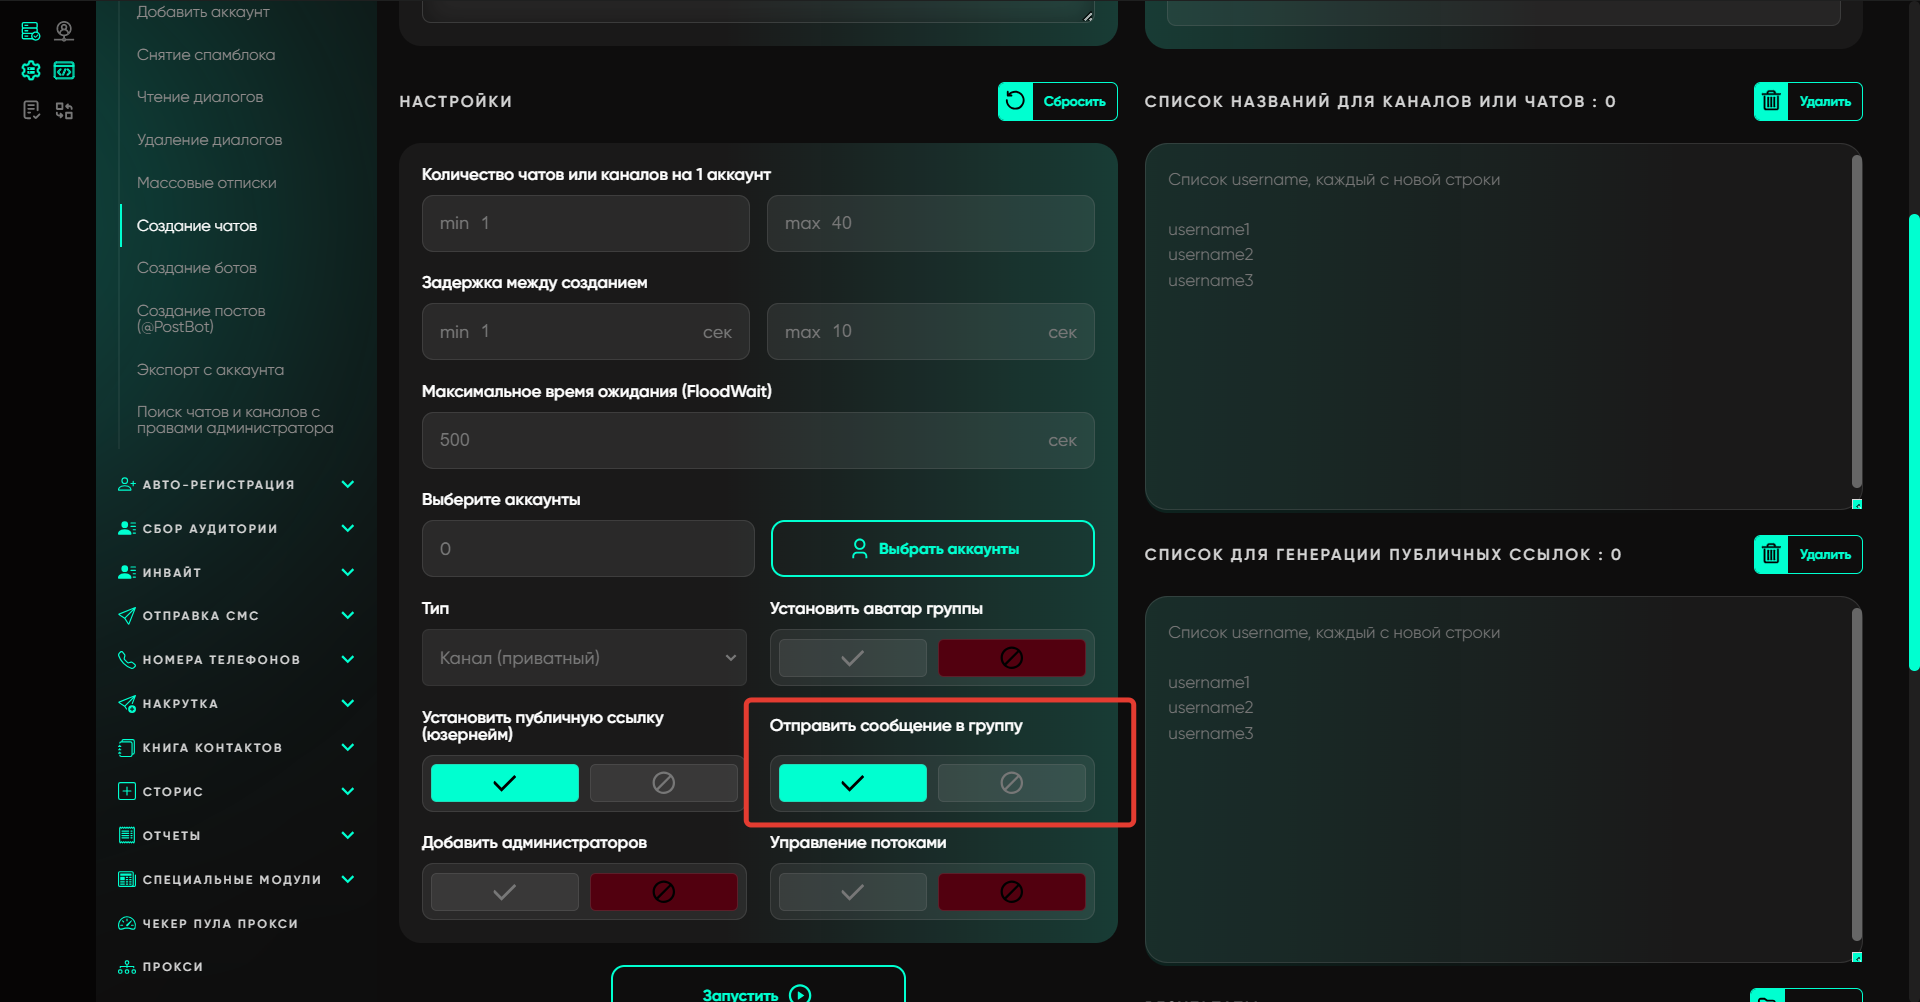The image size is (1920, 1002).
Task: Click the Выбрать аккаунты button
Action: (932, 549)
